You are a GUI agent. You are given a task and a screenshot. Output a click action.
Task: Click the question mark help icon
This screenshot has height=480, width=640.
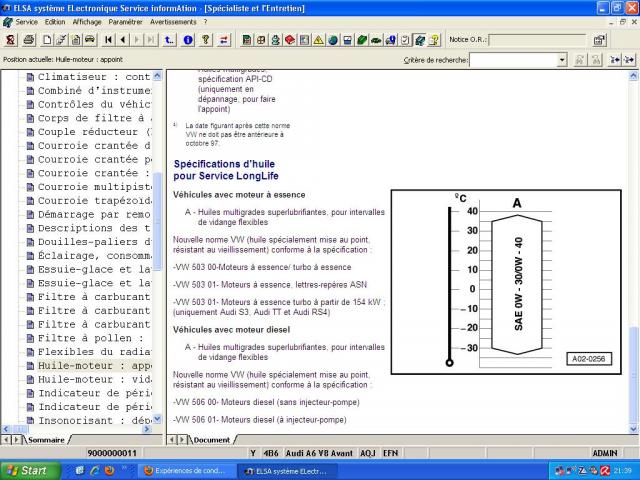(x=204, y=40)
